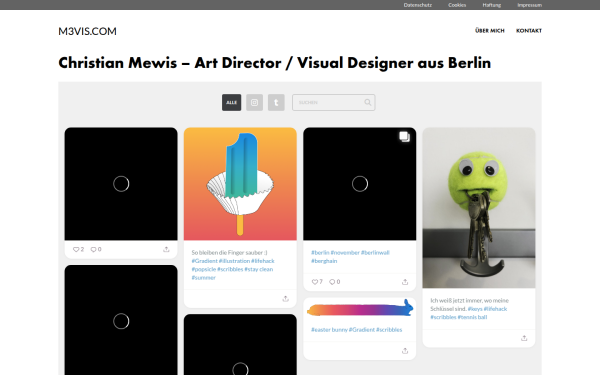Click the caption 'So bleiben die Finger sauber'
600x375 pixels.
(229, 253)
